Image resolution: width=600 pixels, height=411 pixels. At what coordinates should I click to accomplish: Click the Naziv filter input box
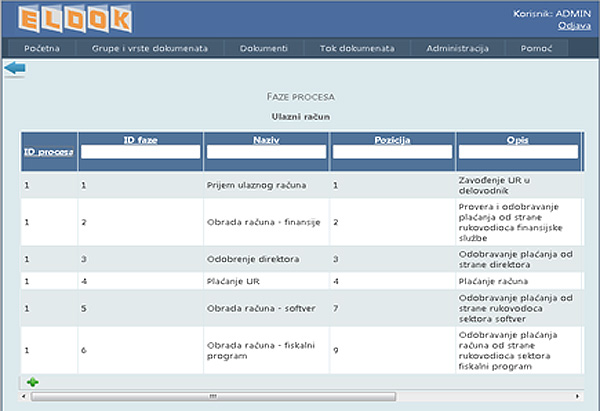pos(266,152)
